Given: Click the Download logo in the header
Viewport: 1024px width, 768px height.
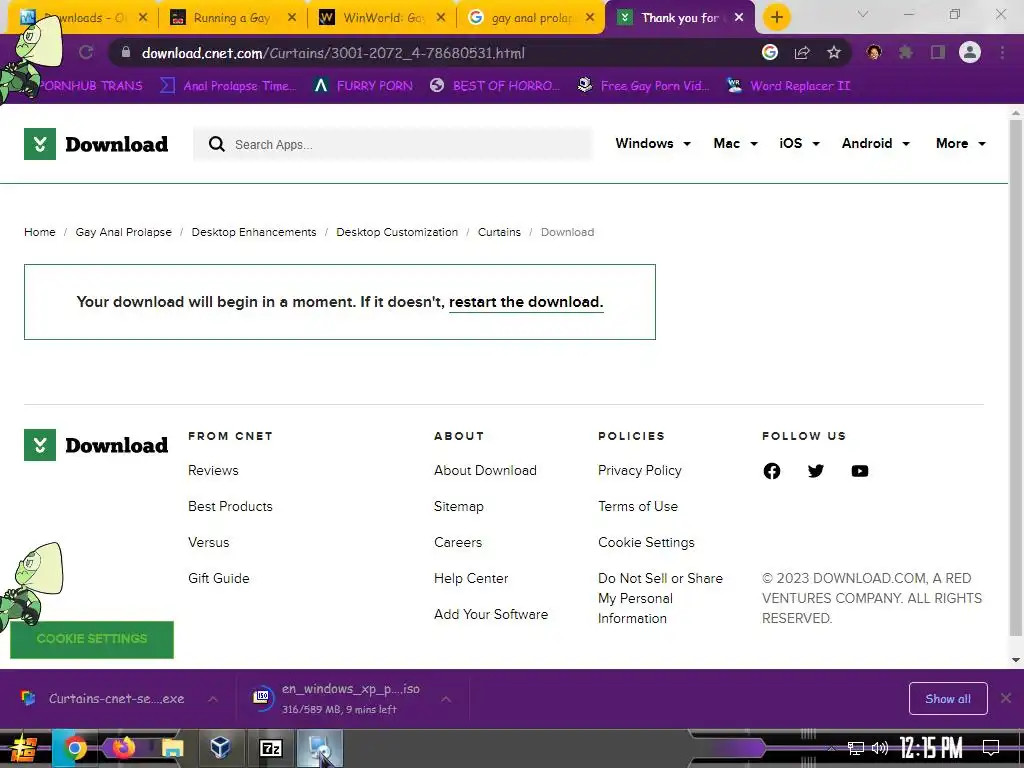Looking at the screenshot, I should pos(96,144).
